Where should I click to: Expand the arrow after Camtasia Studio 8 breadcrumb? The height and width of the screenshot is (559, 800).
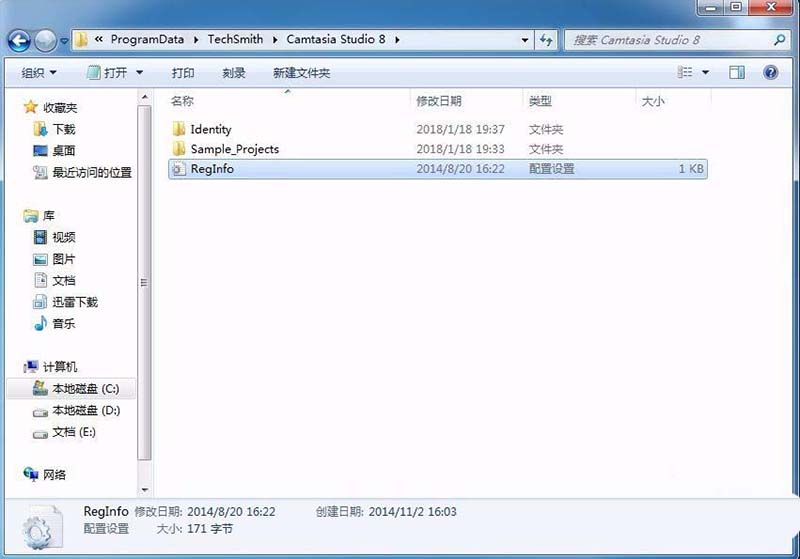pyautogui.click(x=397, y=40)
